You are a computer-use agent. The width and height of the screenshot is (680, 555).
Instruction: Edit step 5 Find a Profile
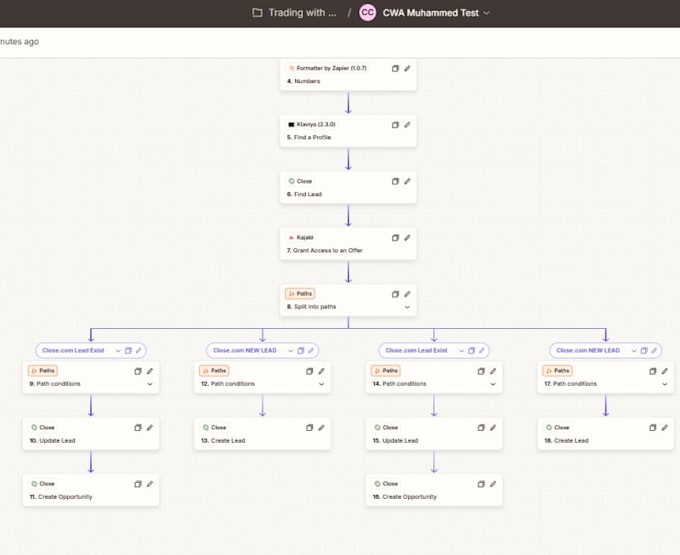click(407, 124)
